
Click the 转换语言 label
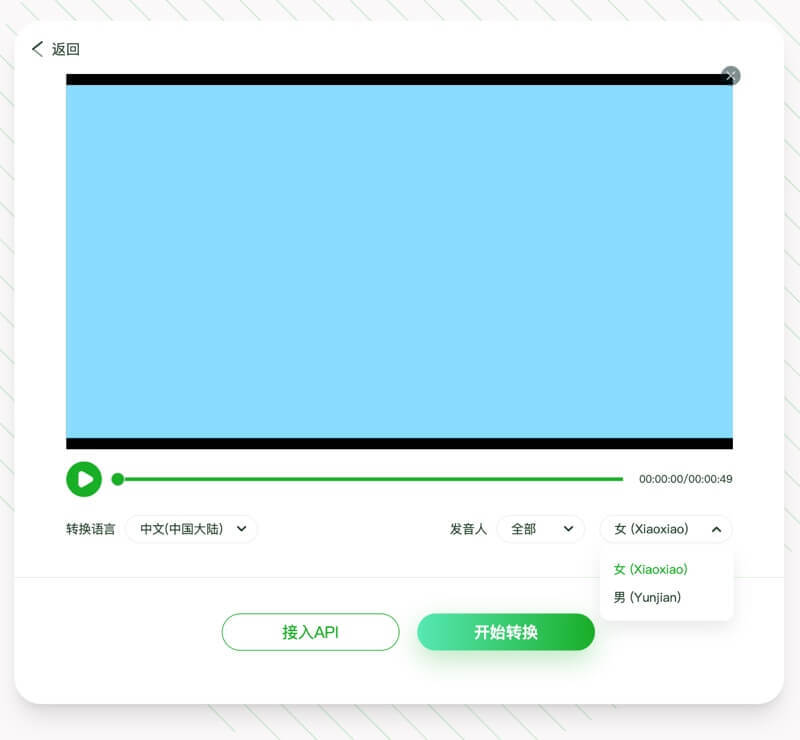coord(91,529)
